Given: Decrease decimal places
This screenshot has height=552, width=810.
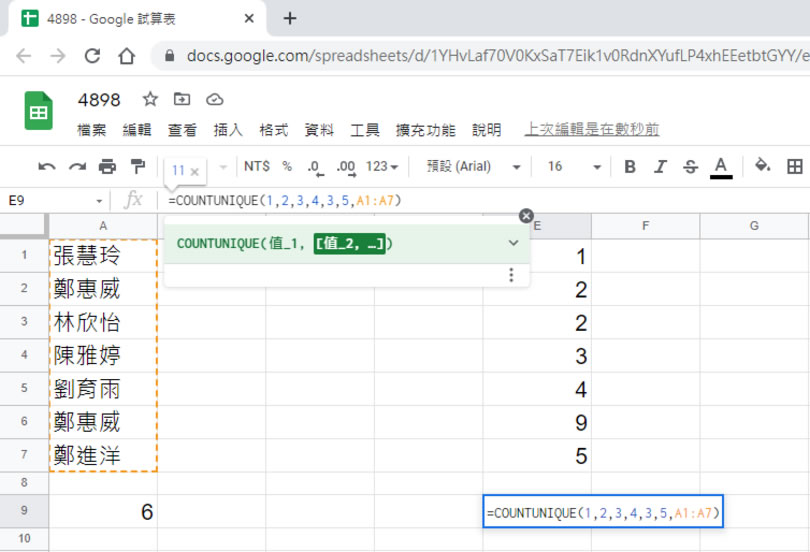Looking at the screenshot, I should pyautogui.click(x=315, y=167).
